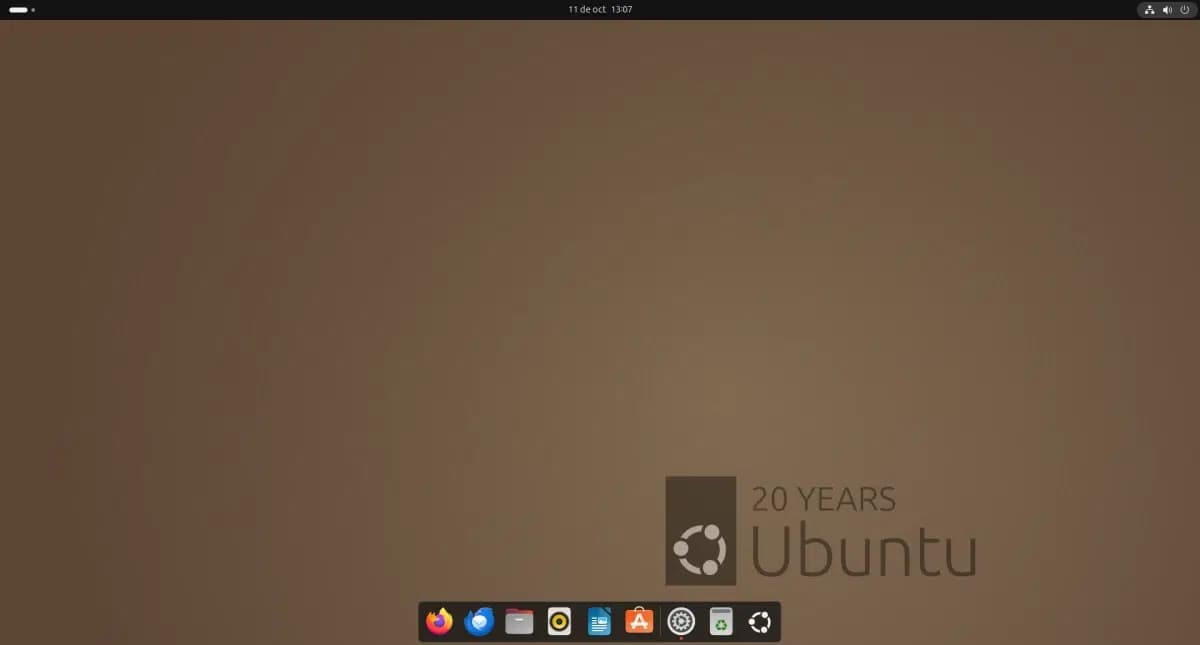Click the date "11 de oct"

(x=586, y=9)
